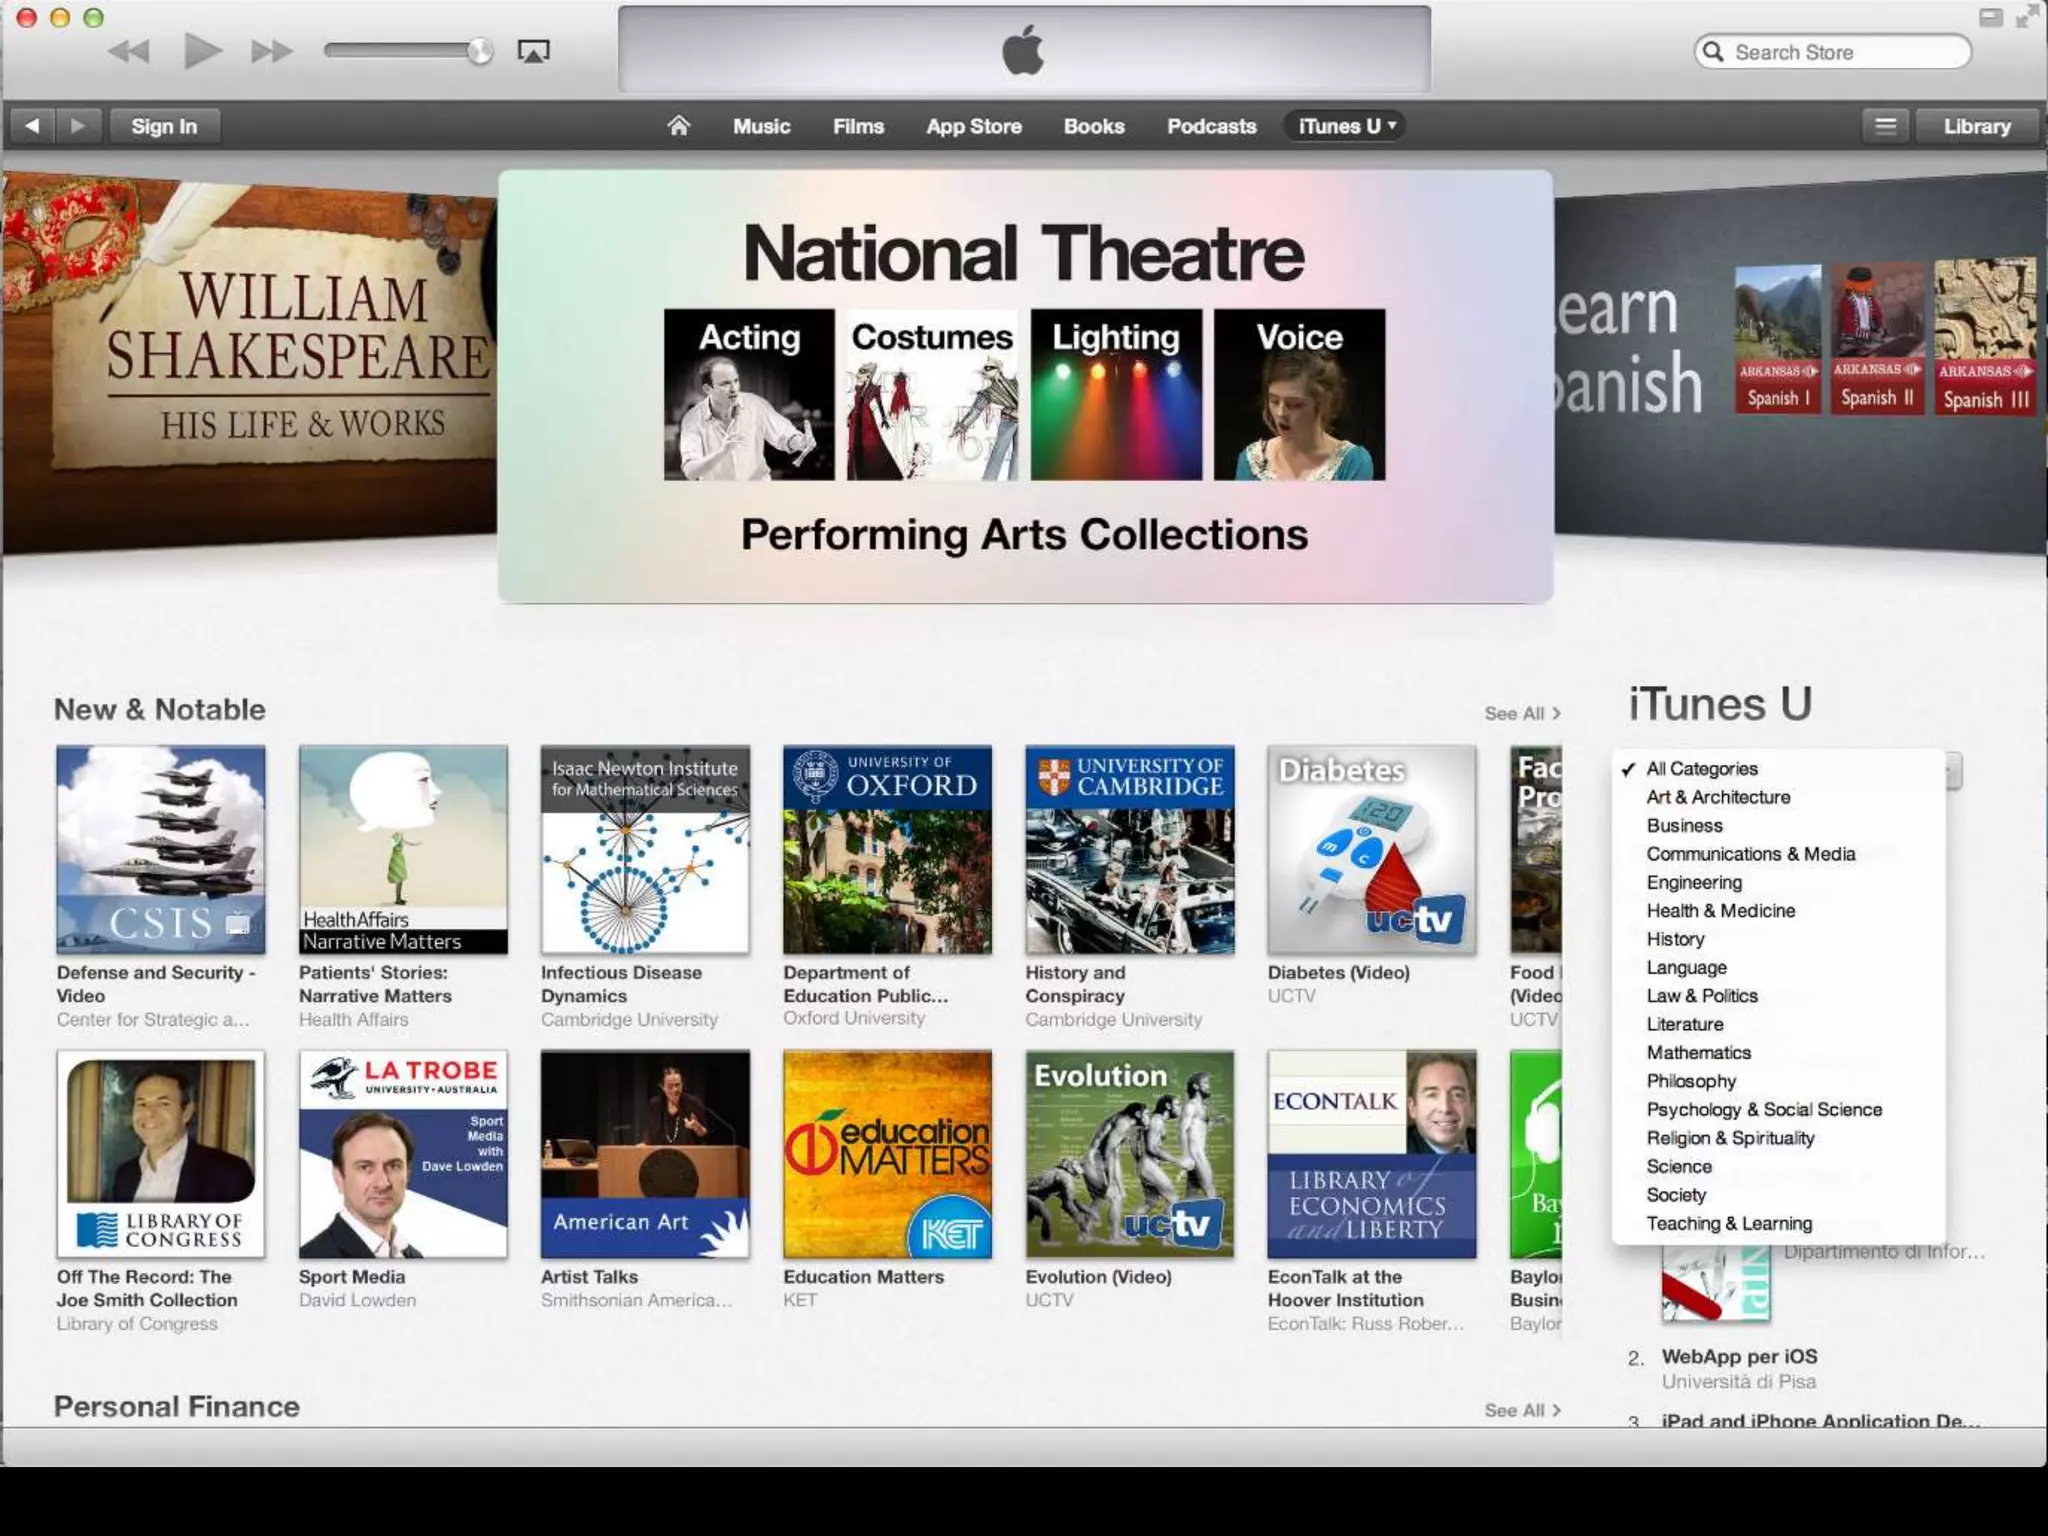The width and height of the screenshot is (2048, 1536).
Task: Select the checked All Categories option
Action: click(x=1701, y=769)
